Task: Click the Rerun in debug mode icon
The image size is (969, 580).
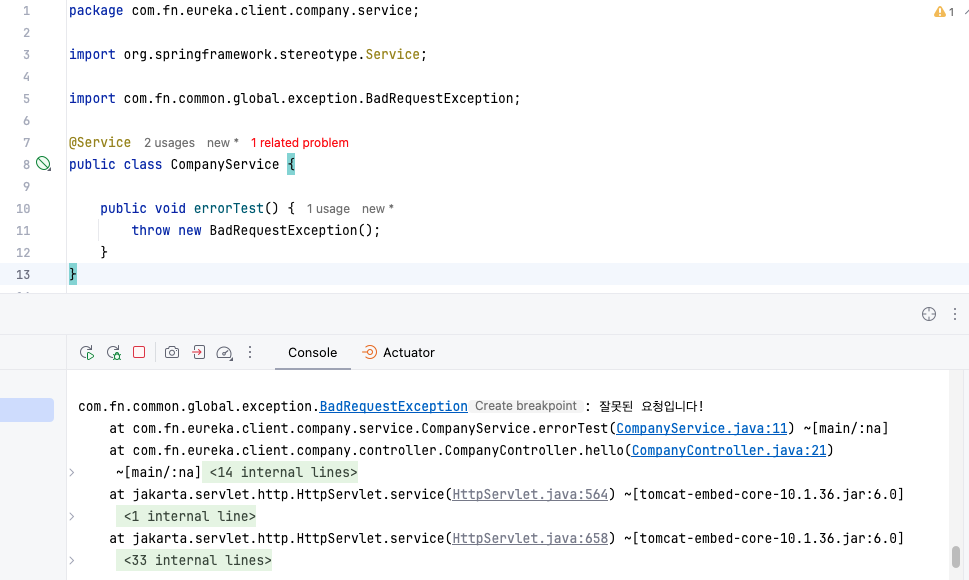Action: [x=114, y=353]
